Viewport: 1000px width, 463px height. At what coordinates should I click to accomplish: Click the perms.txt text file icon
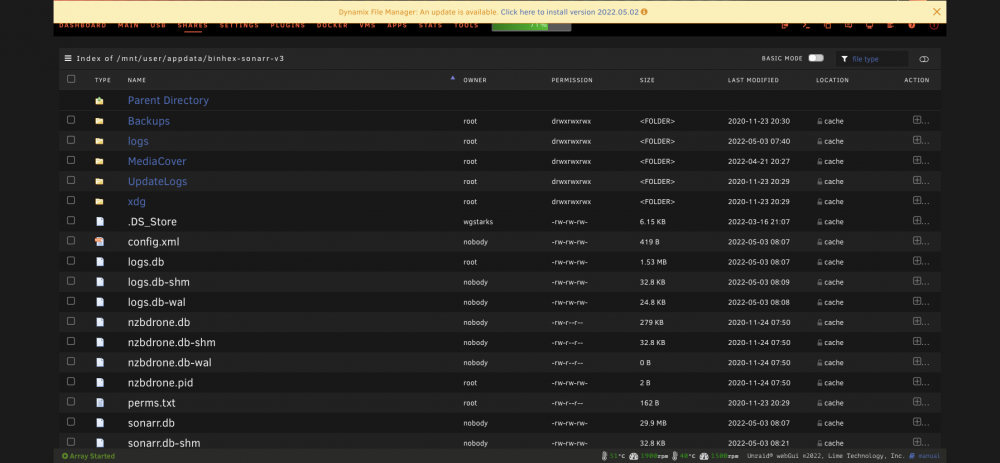click(x=99, y=403)
